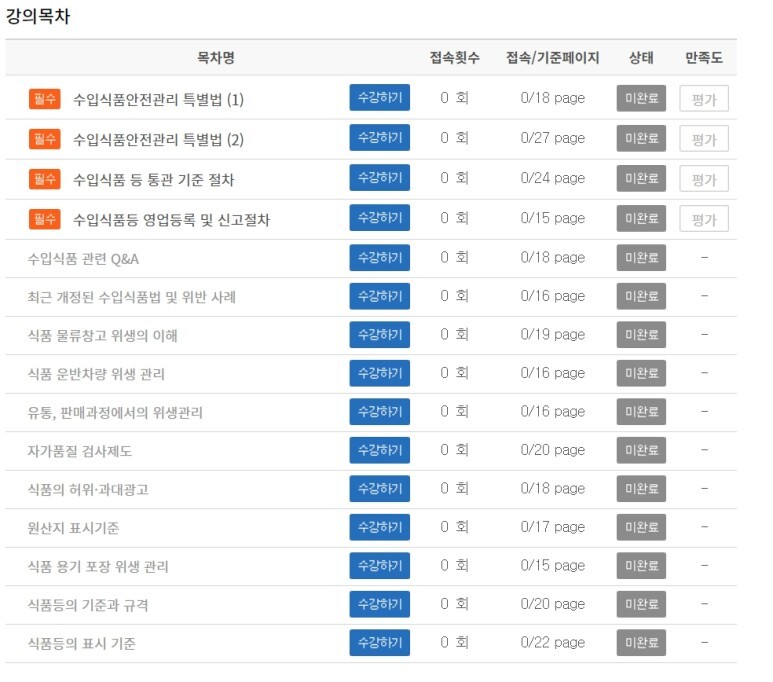Screen dimensions: 773x682
Task: Select the title 수입식품 등 통관 기준 절차
Action: (x=153, y=179)
